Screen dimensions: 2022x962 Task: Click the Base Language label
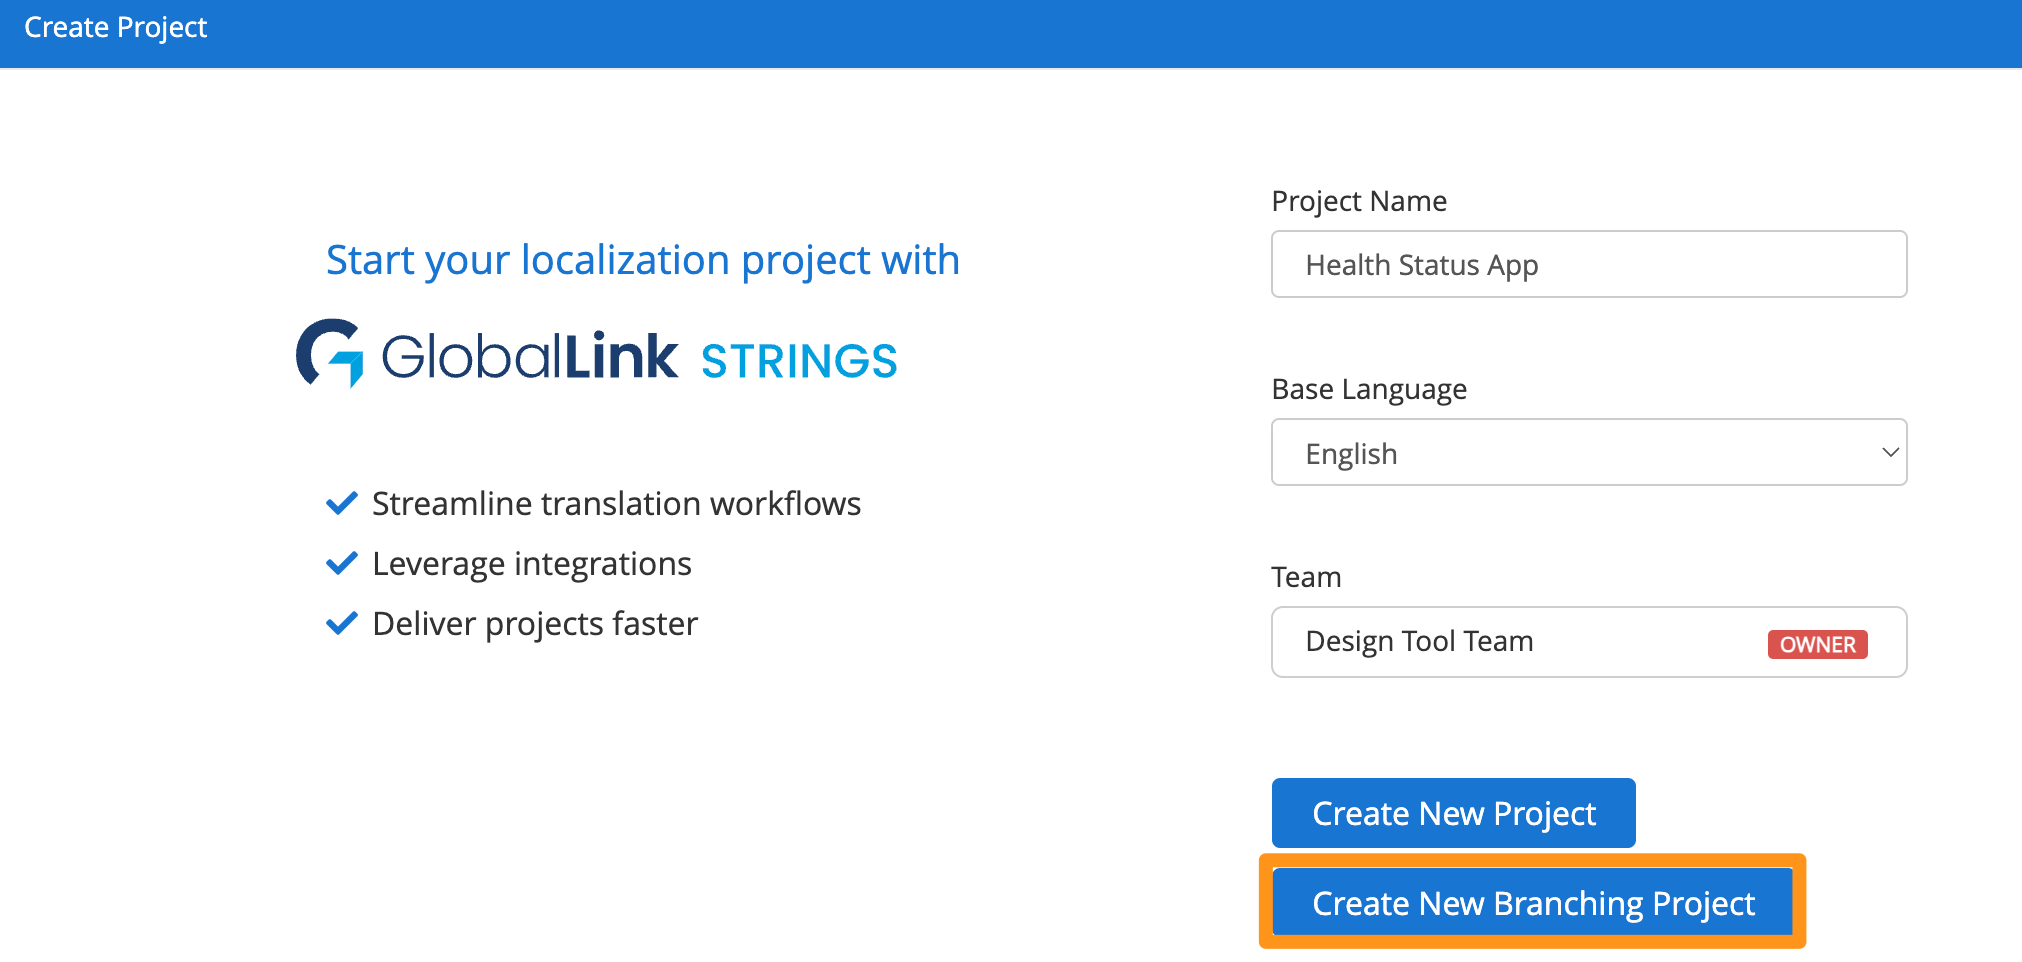pos(1369,389)
